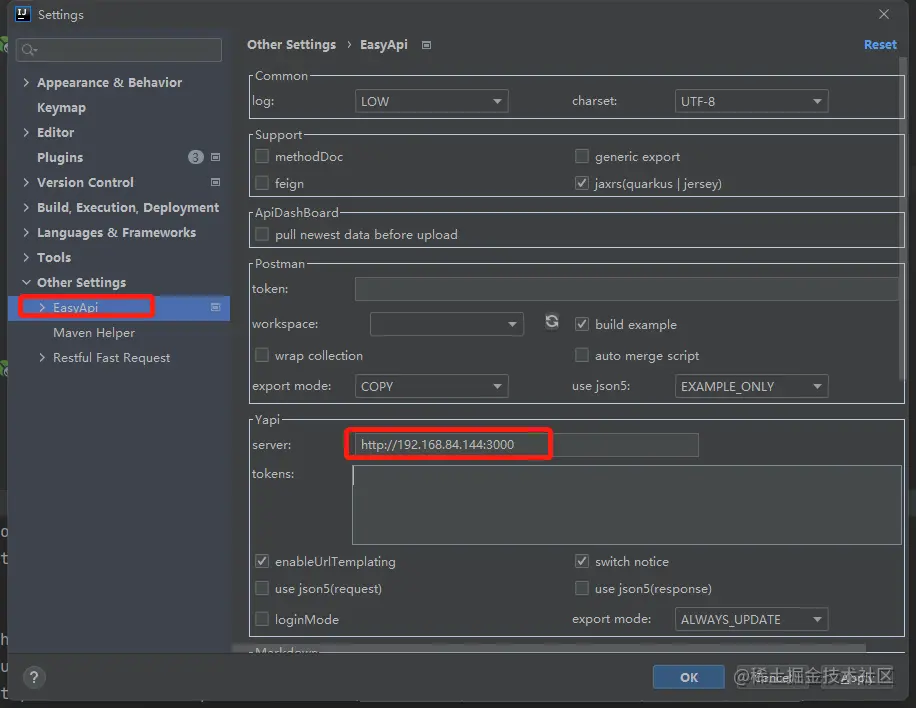Enable the methodDoc checkbox

[262, 156]
